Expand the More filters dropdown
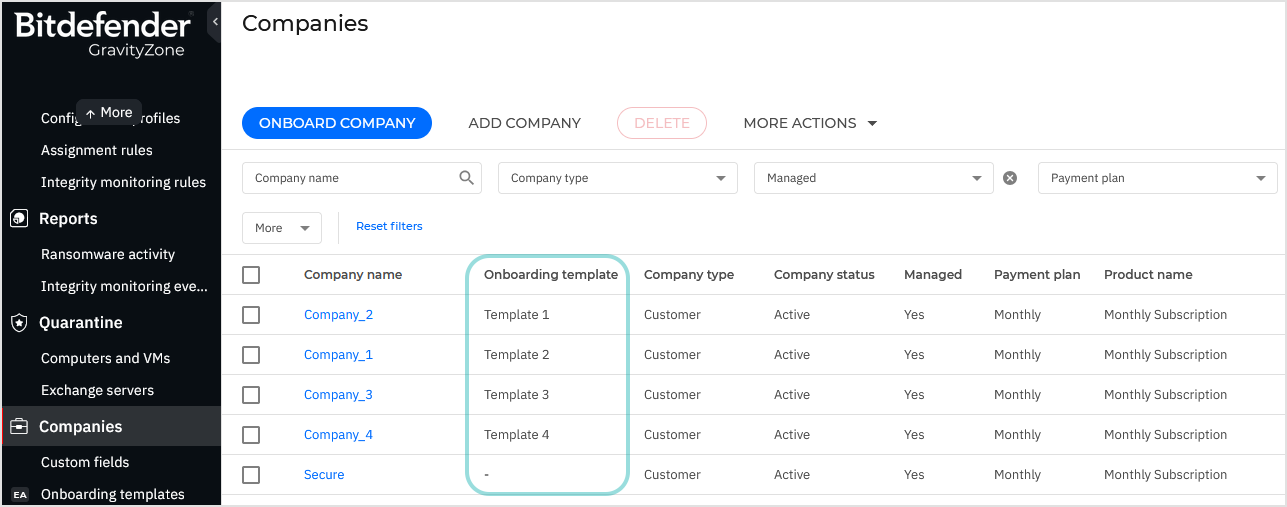This screenshot has width=1287, height=507. click(282, 228)
